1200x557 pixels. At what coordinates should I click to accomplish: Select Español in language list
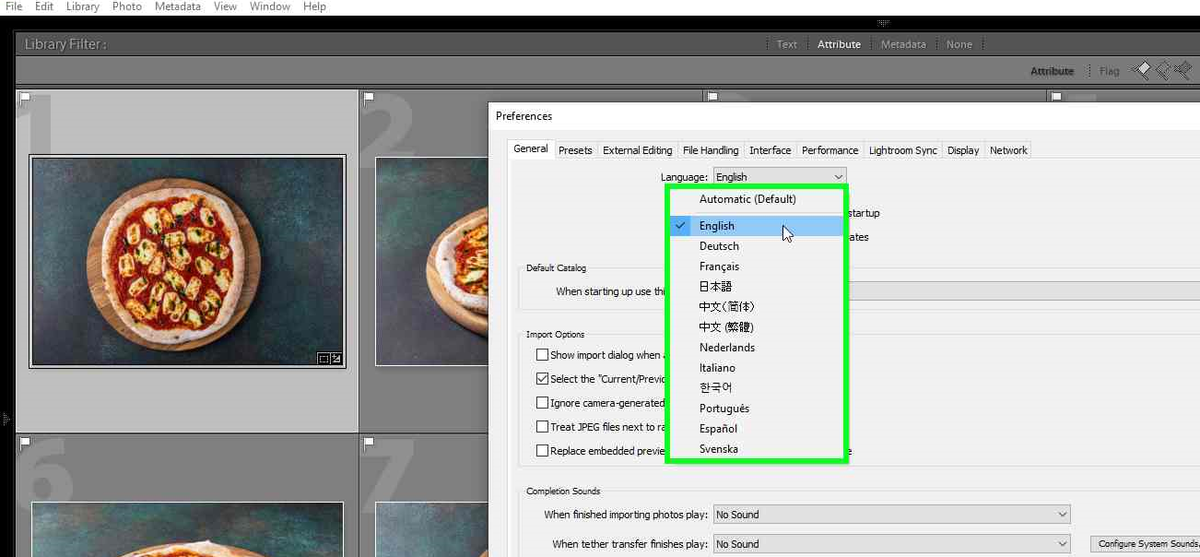tap(756, 429)
